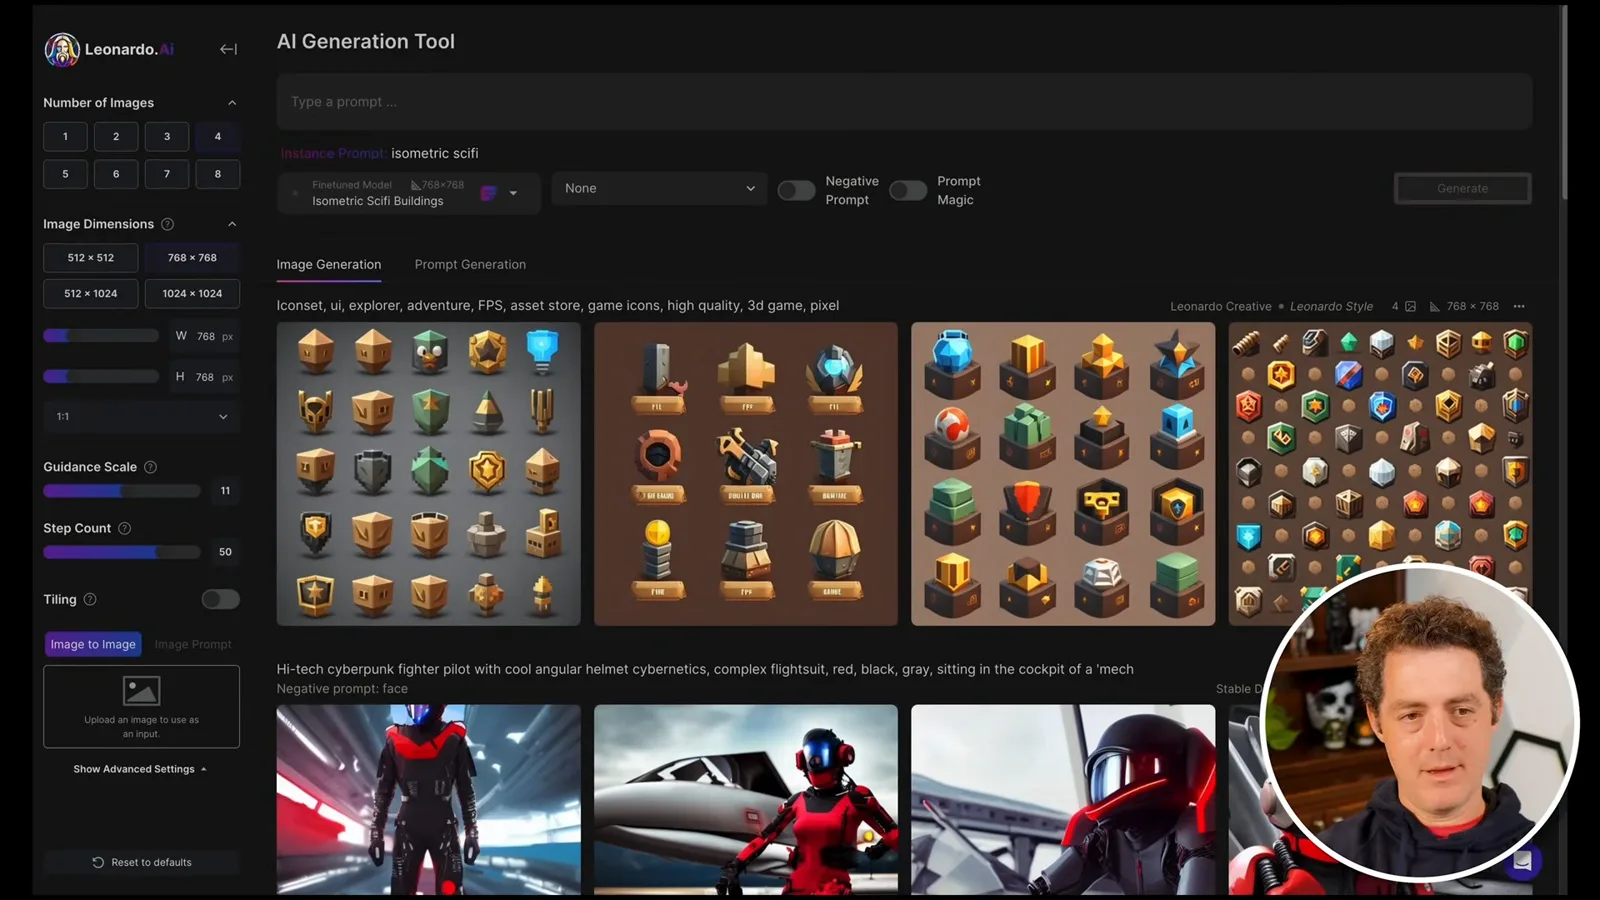
Task: Click the dimensions icon next to 768 × 768
Action: tap(1435, 306)
